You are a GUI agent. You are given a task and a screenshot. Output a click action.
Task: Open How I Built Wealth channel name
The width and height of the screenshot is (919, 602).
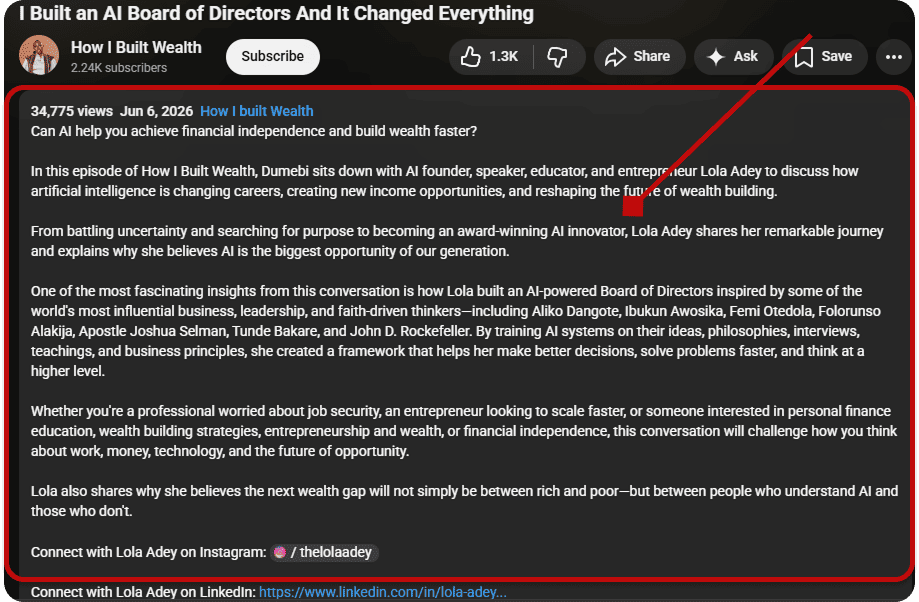pos(136,47)
